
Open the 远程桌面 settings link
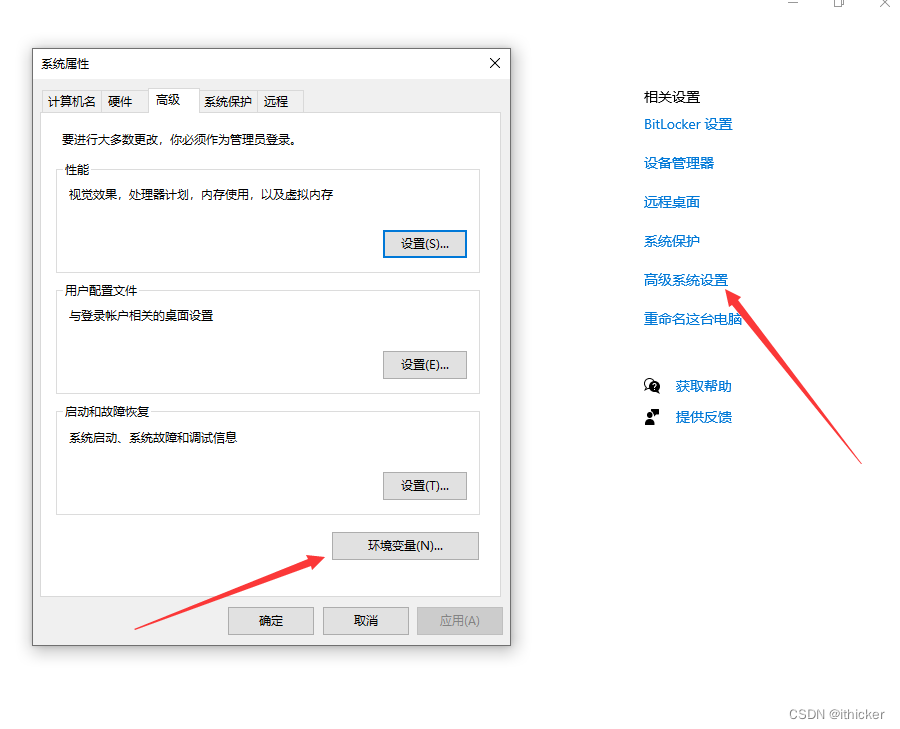[671, 201]
